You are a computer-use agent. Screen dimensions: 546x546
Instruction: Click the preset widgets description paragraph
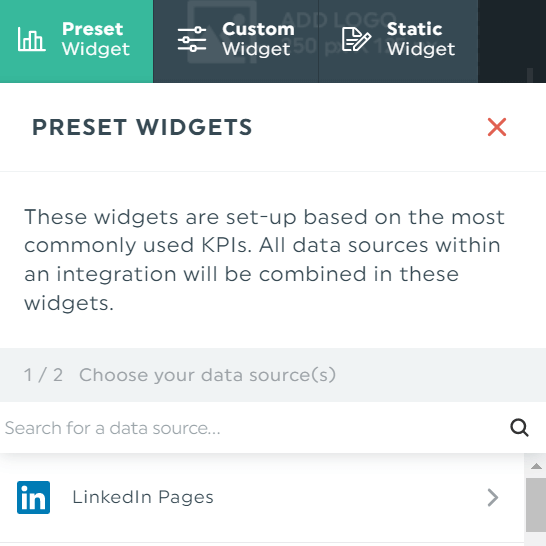pos(264,260)
